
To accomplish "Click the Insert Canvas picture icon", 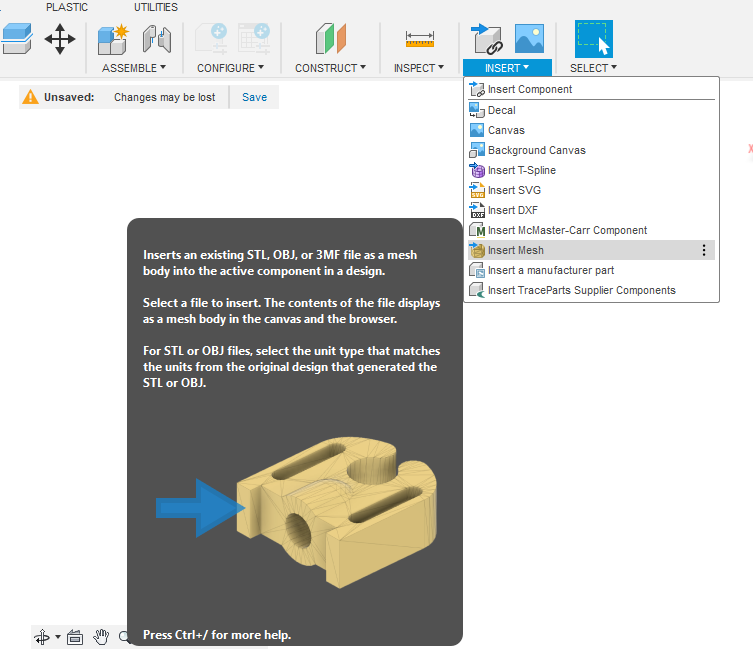I will (x=529, y=40).
